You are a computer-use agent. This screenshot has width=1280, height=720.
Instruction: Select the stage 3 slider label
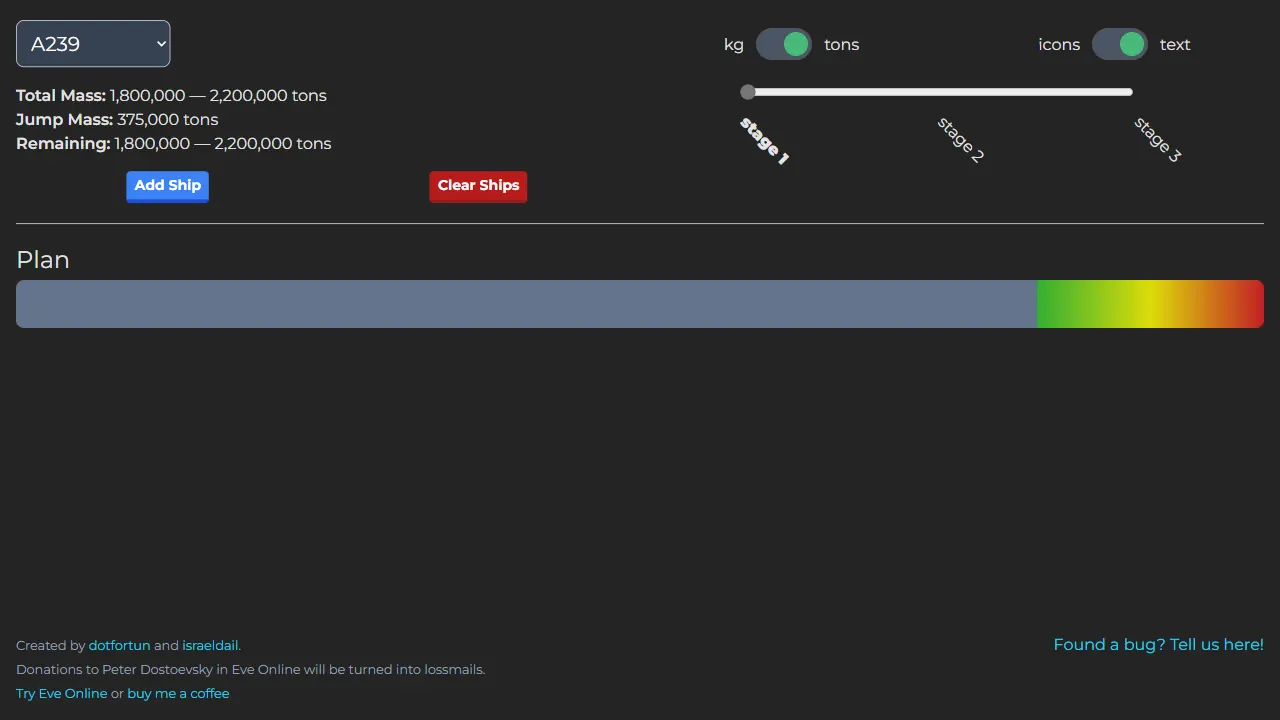[1157, 140]
